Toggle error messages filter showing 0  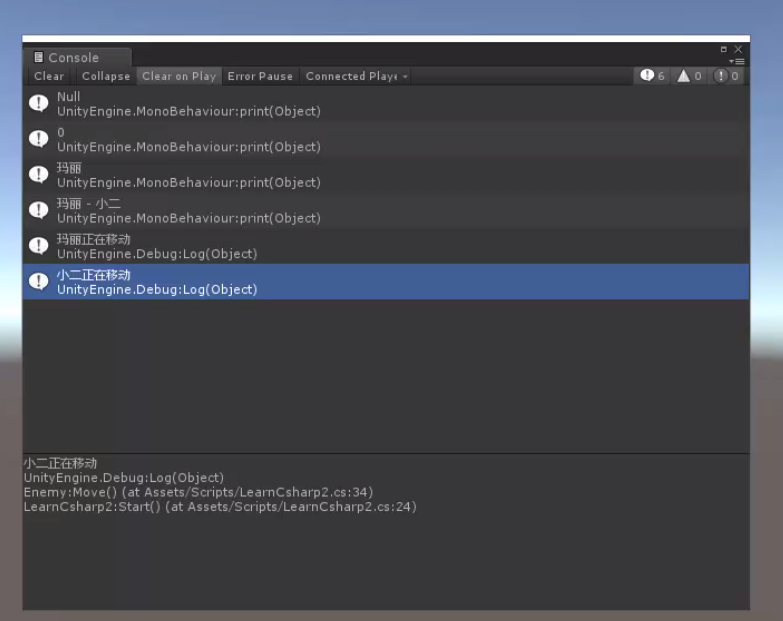coord(726,76)
